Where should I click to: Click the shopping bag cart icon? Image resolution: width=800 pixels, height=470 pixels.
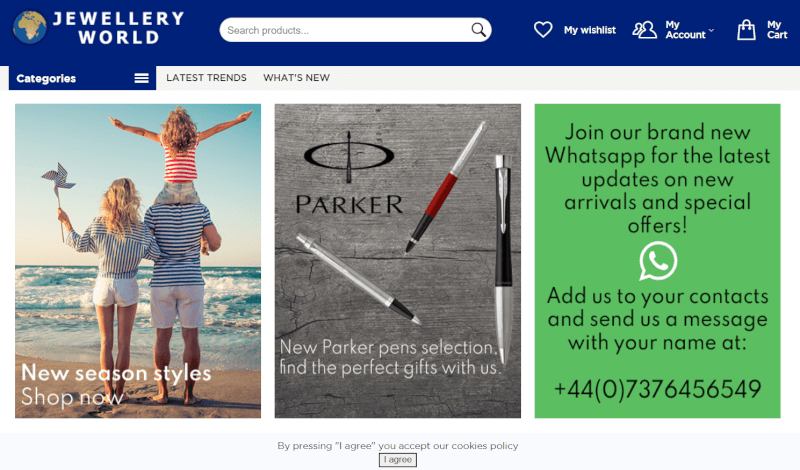(x=746, y=30)
